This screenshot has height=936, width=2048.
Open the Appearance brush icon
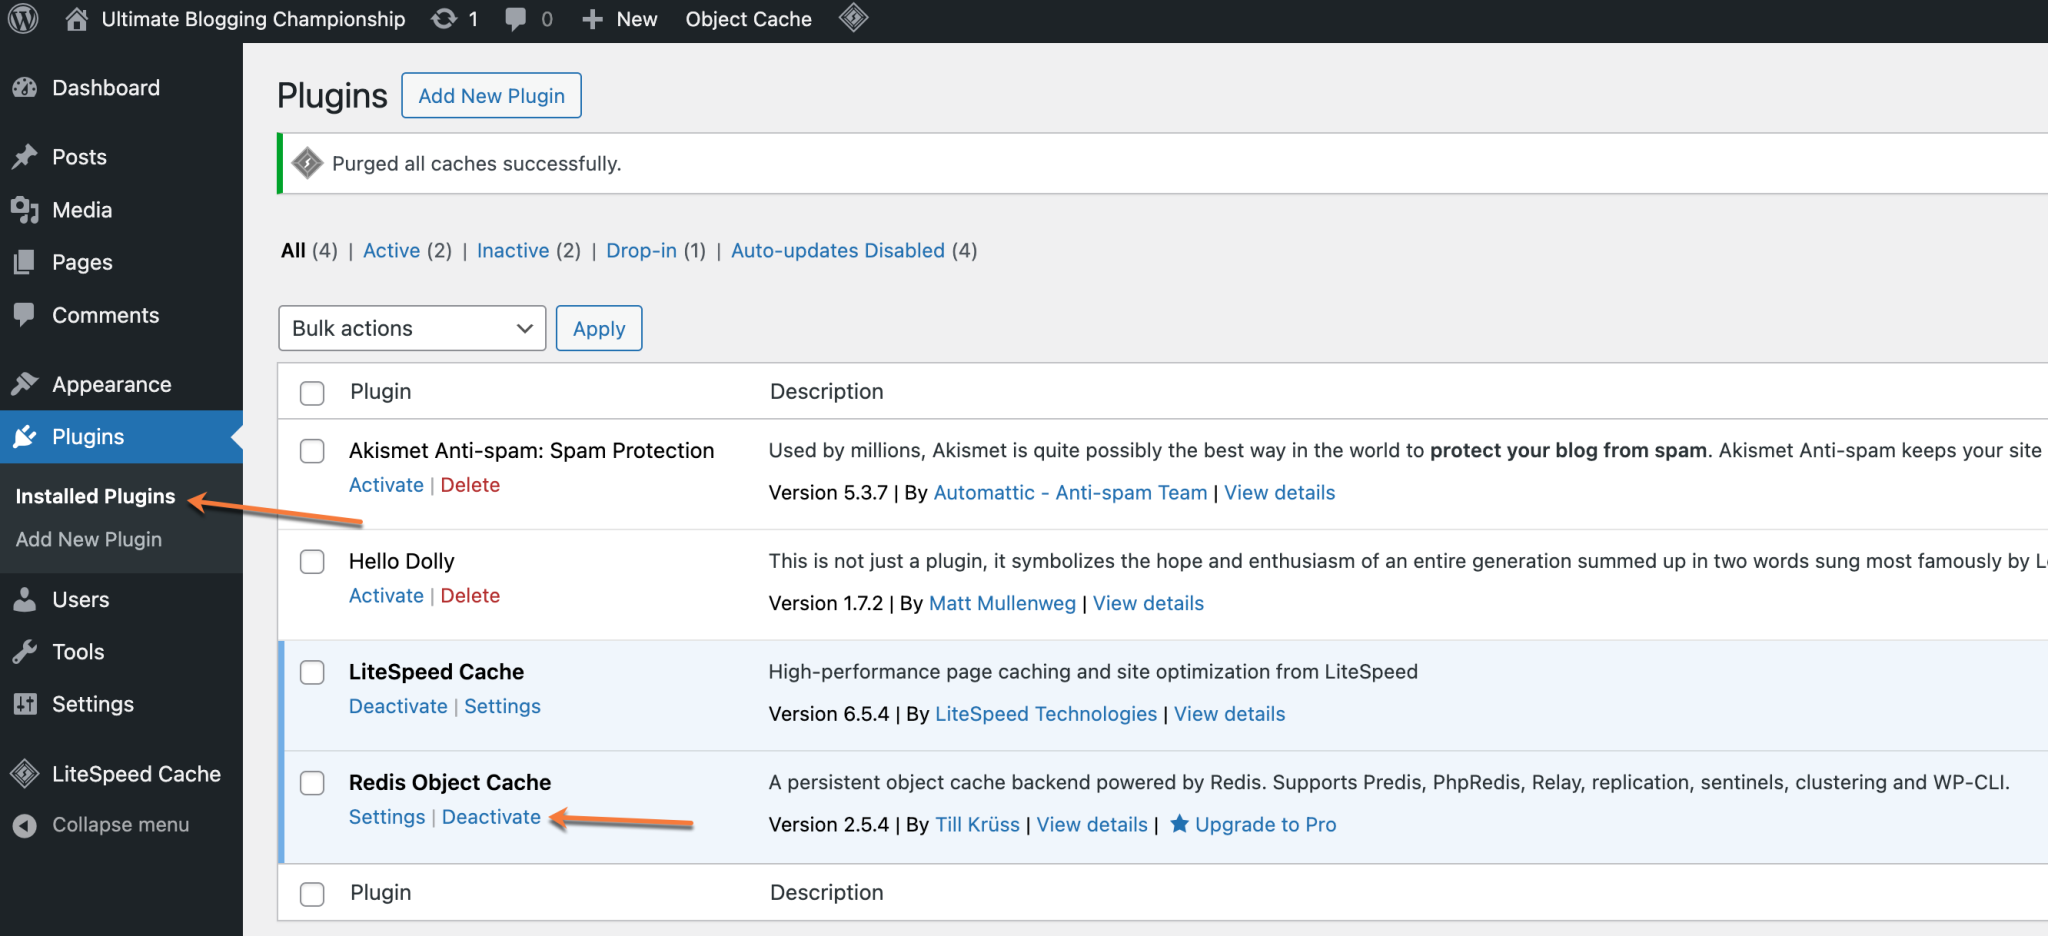(x=26, y=383)
